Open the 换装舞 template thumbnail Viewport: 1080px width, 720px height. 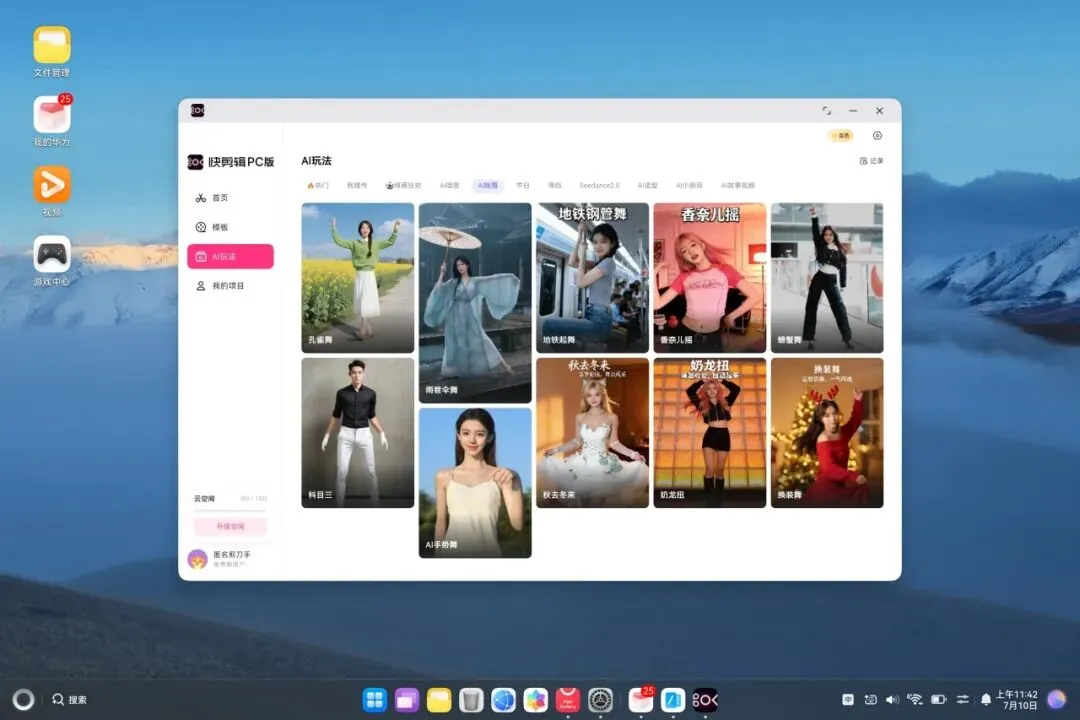827,433
